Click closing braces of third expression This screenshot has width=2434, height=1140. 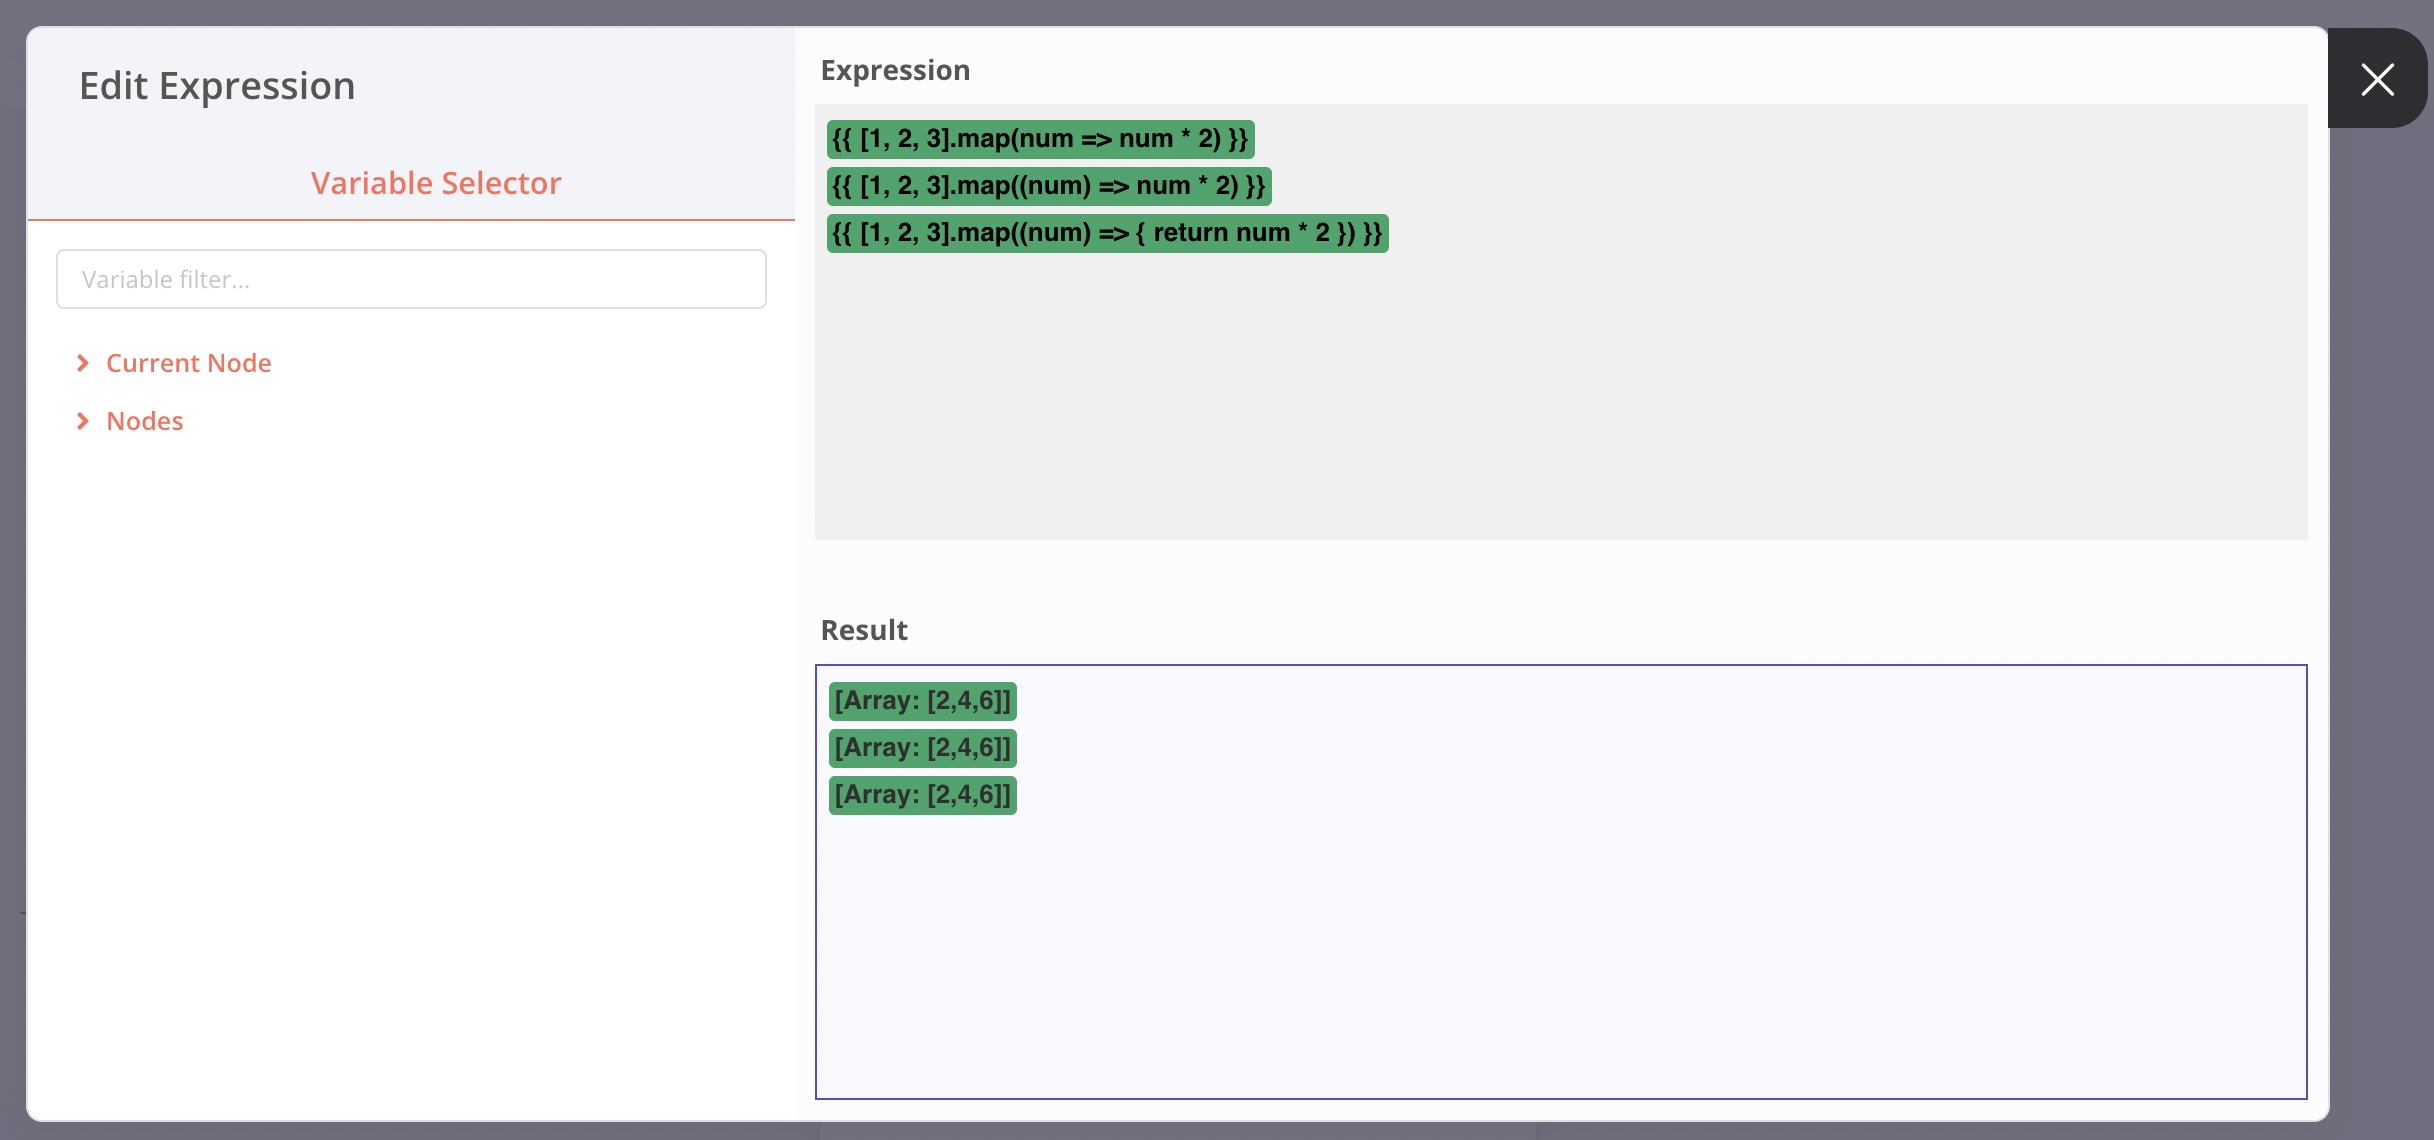click(x=1372, y=233)
